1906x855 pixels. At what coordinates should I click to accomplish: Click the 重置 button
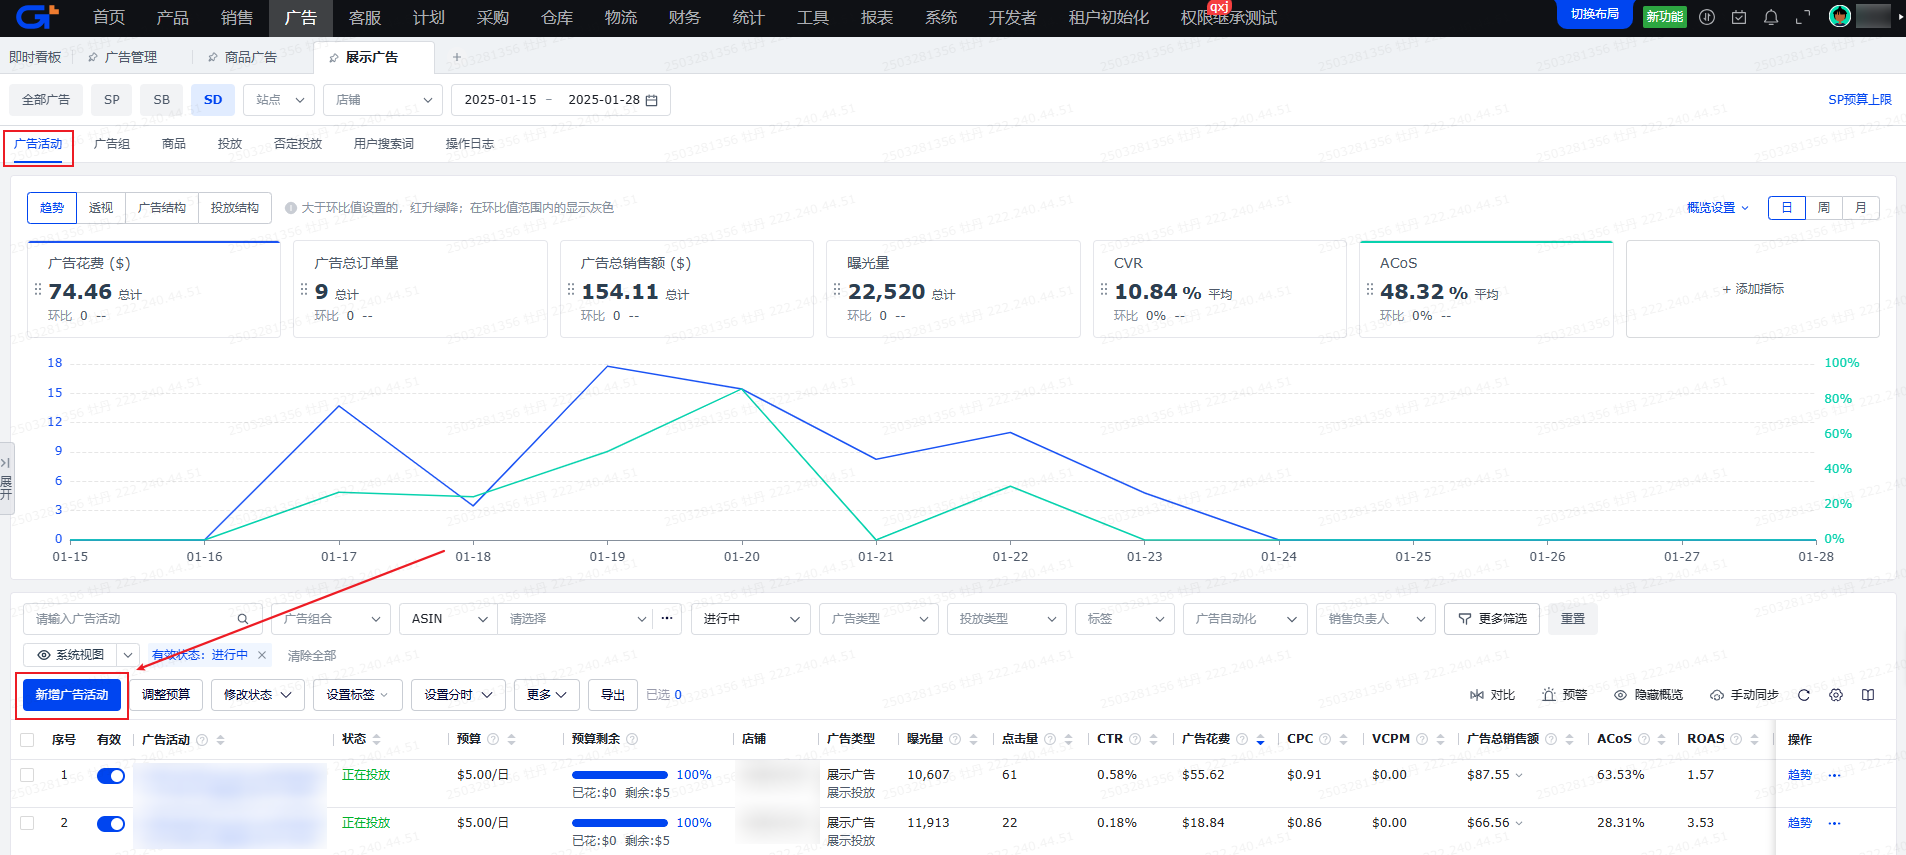coord(1573,619)
